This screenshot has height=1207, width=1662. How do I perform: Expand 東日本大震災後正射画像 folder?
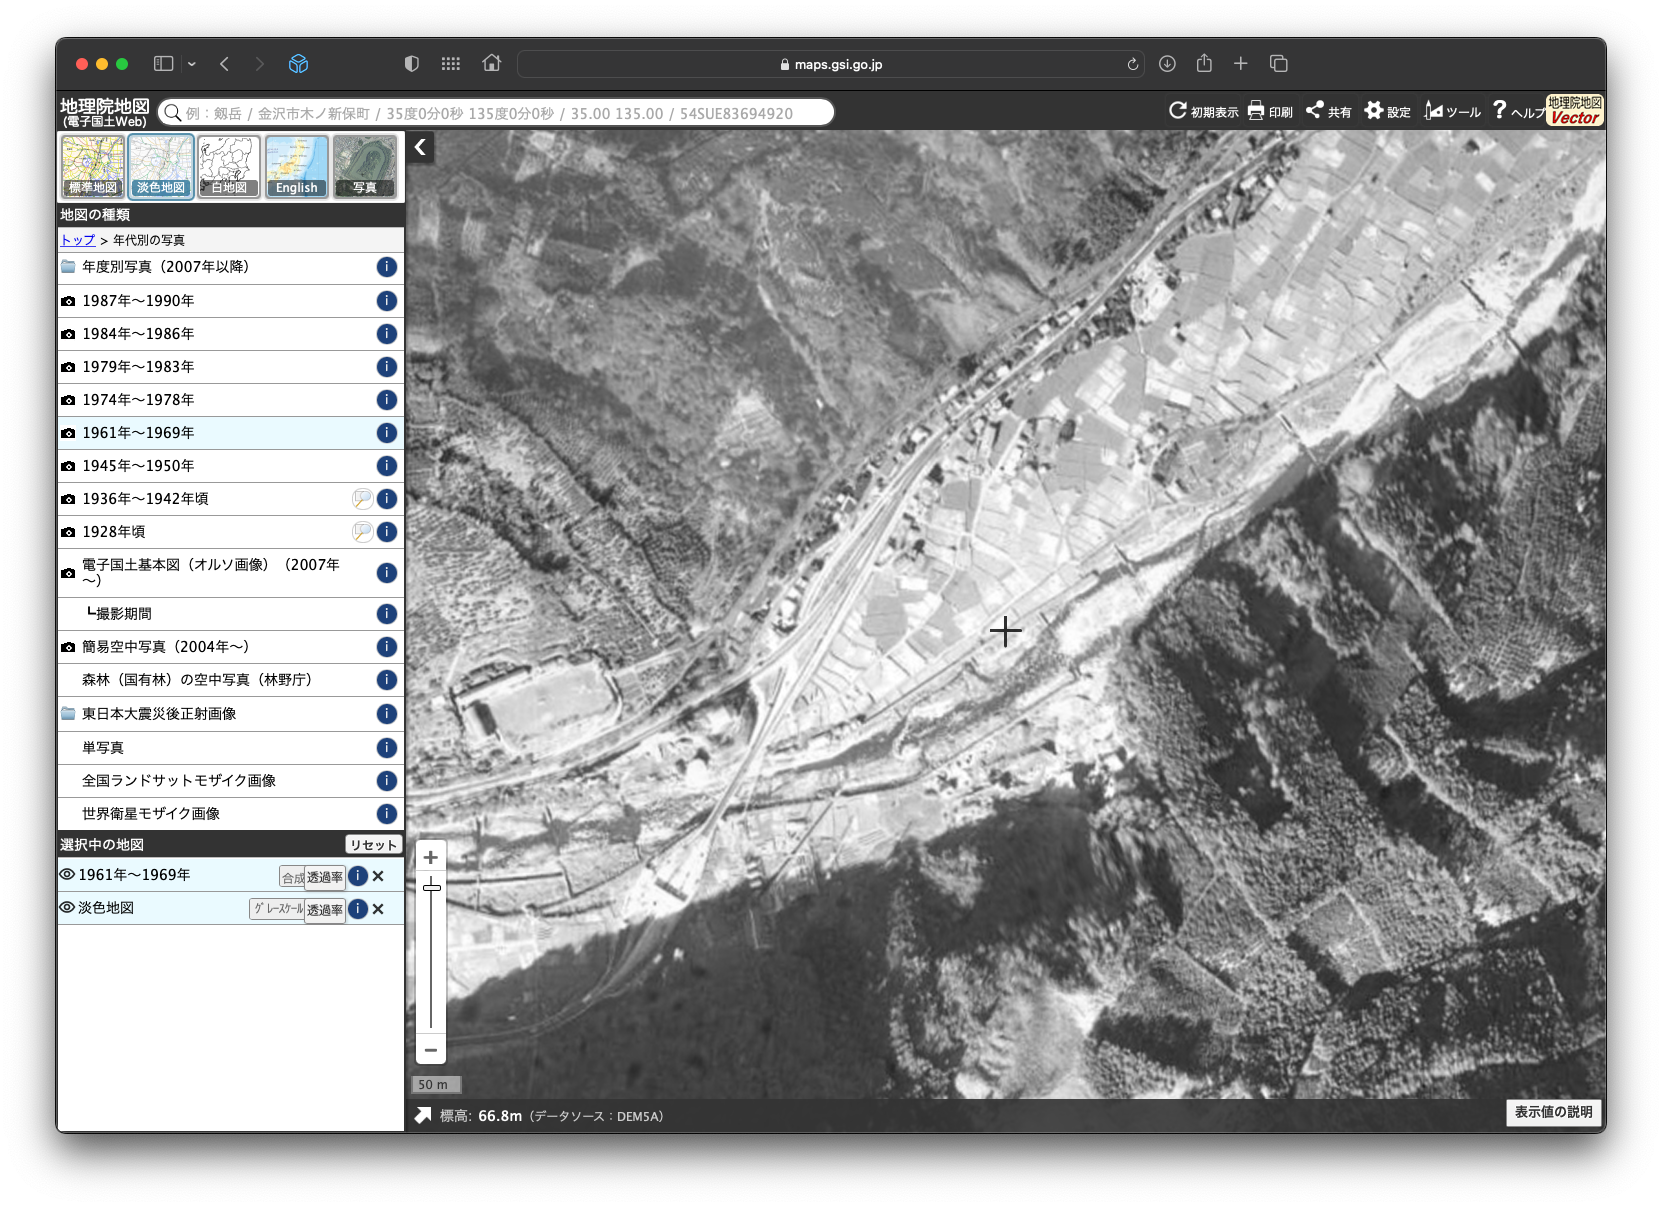(159, 714)
